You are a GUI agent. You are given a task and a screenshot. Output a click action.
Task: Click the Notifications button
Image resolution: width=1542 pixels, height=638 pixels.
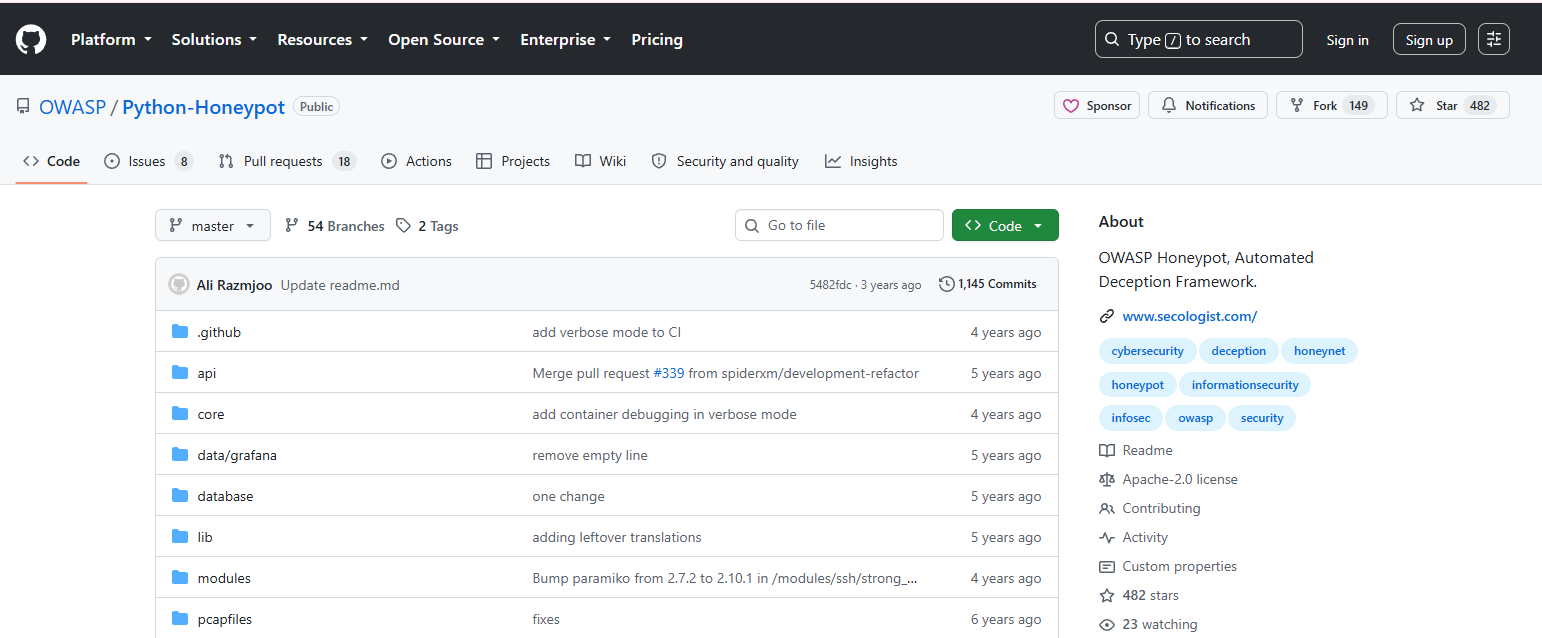tap(1208, 105)
